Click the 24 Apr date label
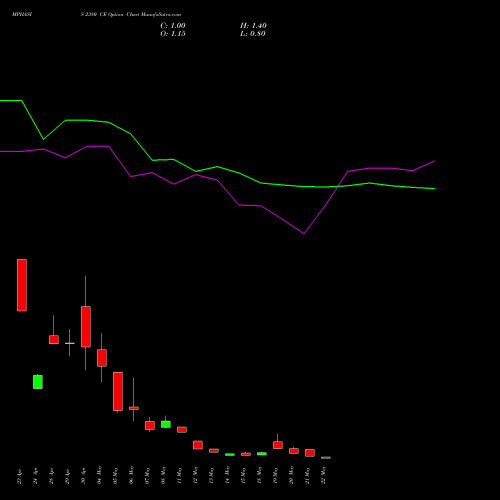Screen dimensions: 500x500 click(x=35, y=476)
